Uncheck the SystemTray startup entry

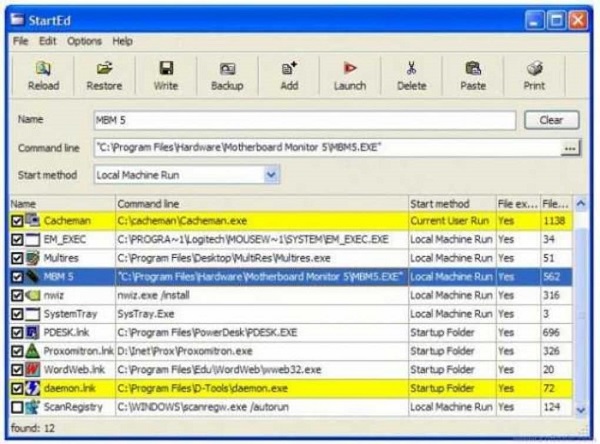[17, 314]
